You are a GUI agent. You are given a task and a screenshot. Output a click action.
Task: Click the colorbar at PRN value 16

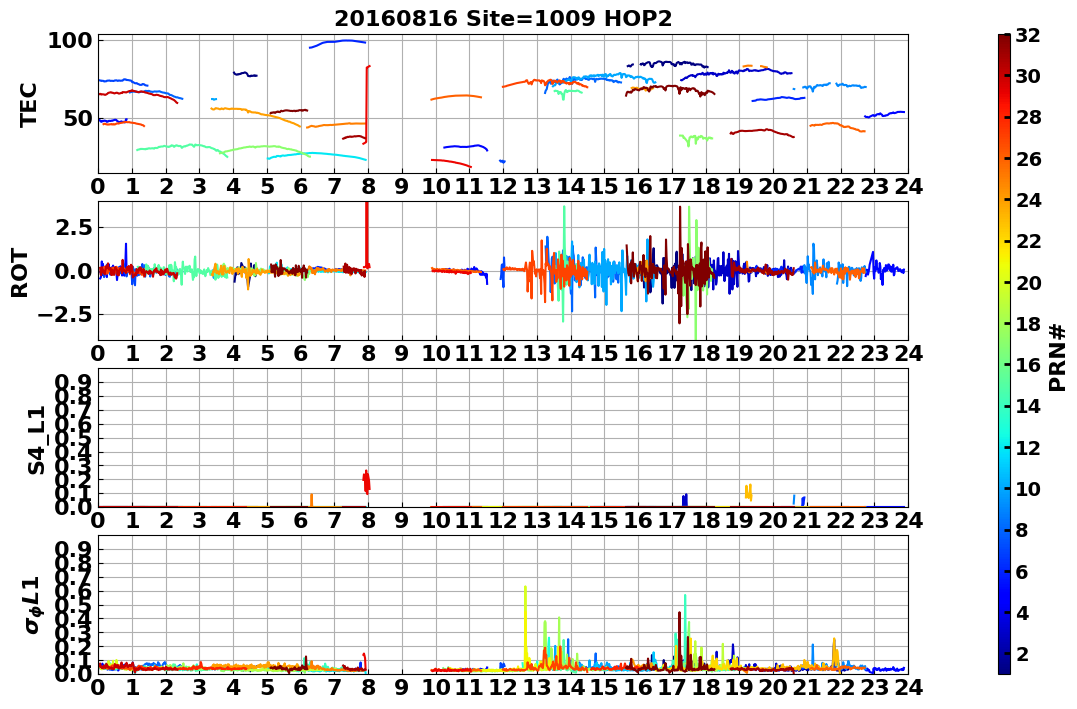[1004, 365]
